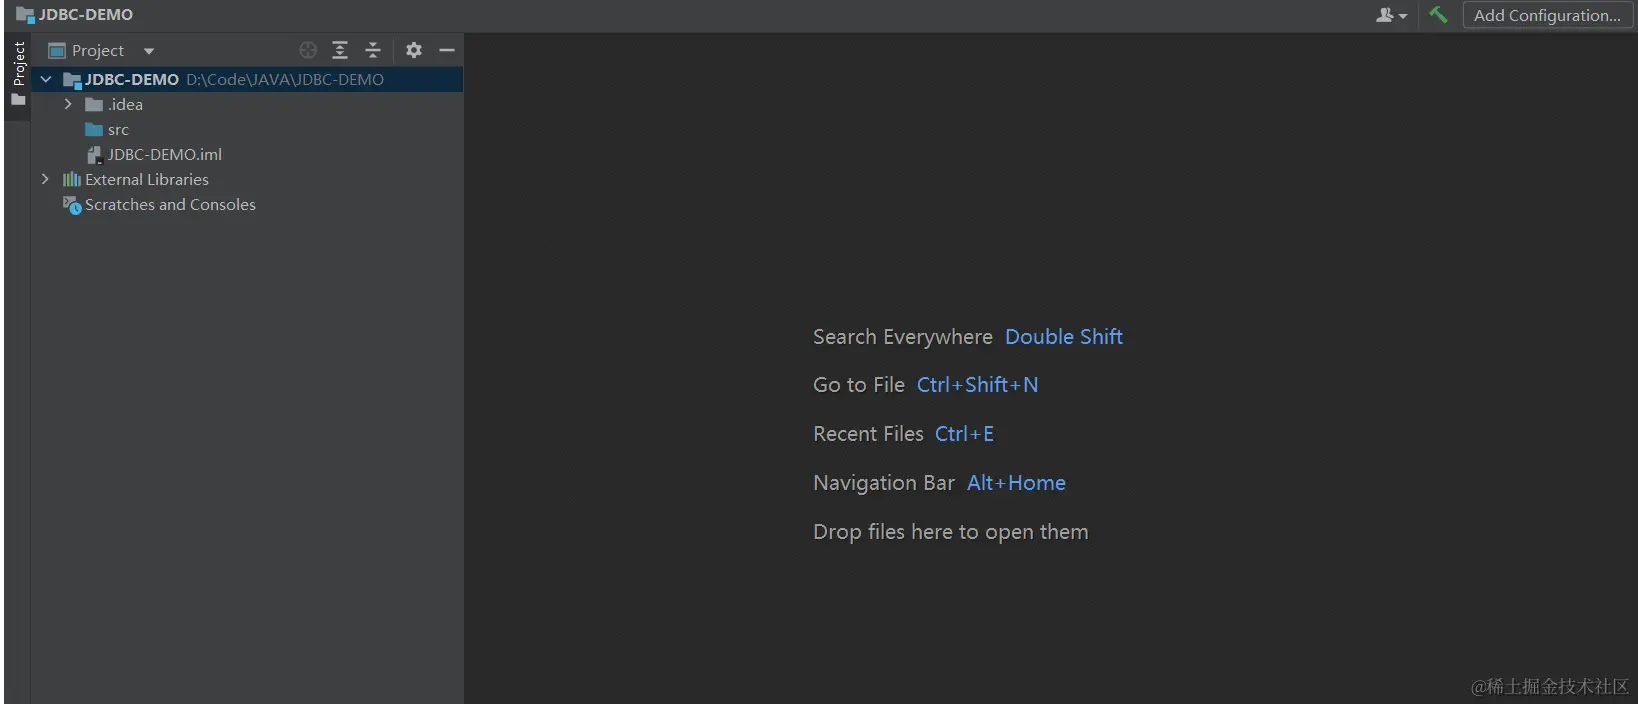Hide the Project panel with minus icon
This screenshot has height=704, width=1638.
click(x=447, y=50)
